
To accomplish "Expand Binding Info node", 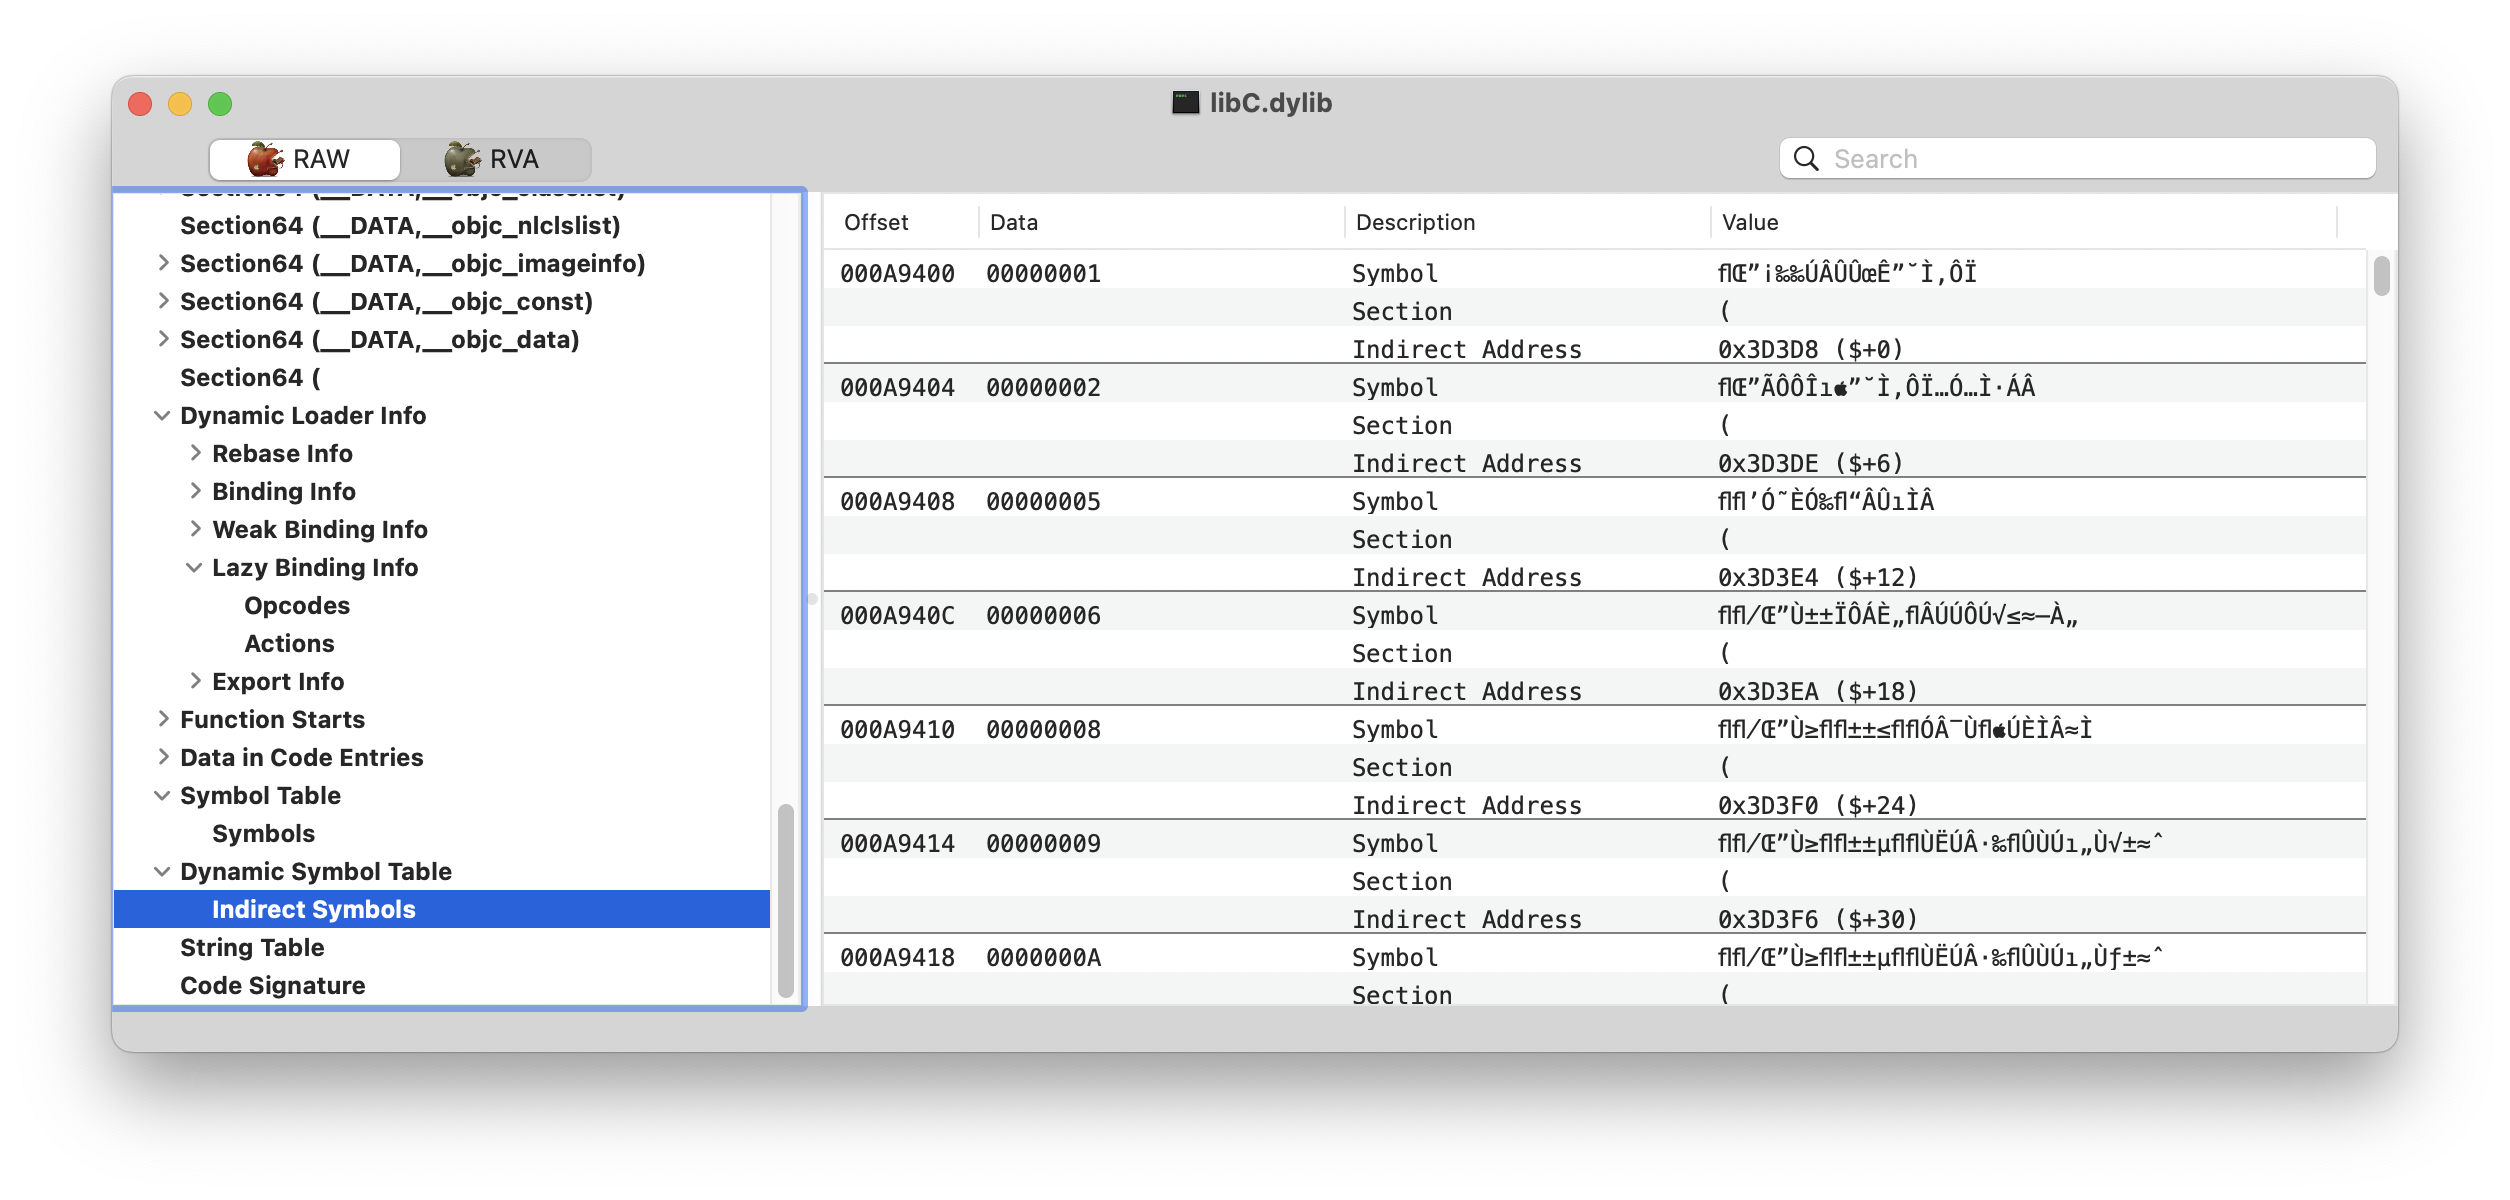I will point(195,491).
